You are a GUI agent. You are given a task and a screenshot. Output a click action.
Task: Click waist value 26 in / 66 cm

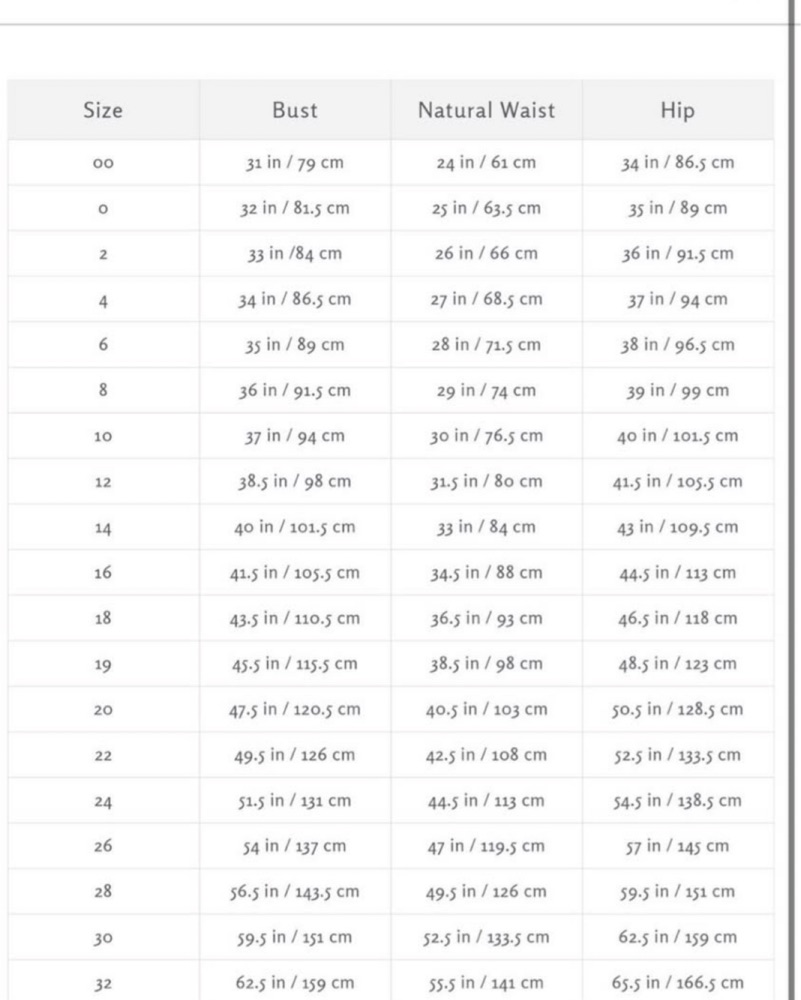tap(487, 254)
